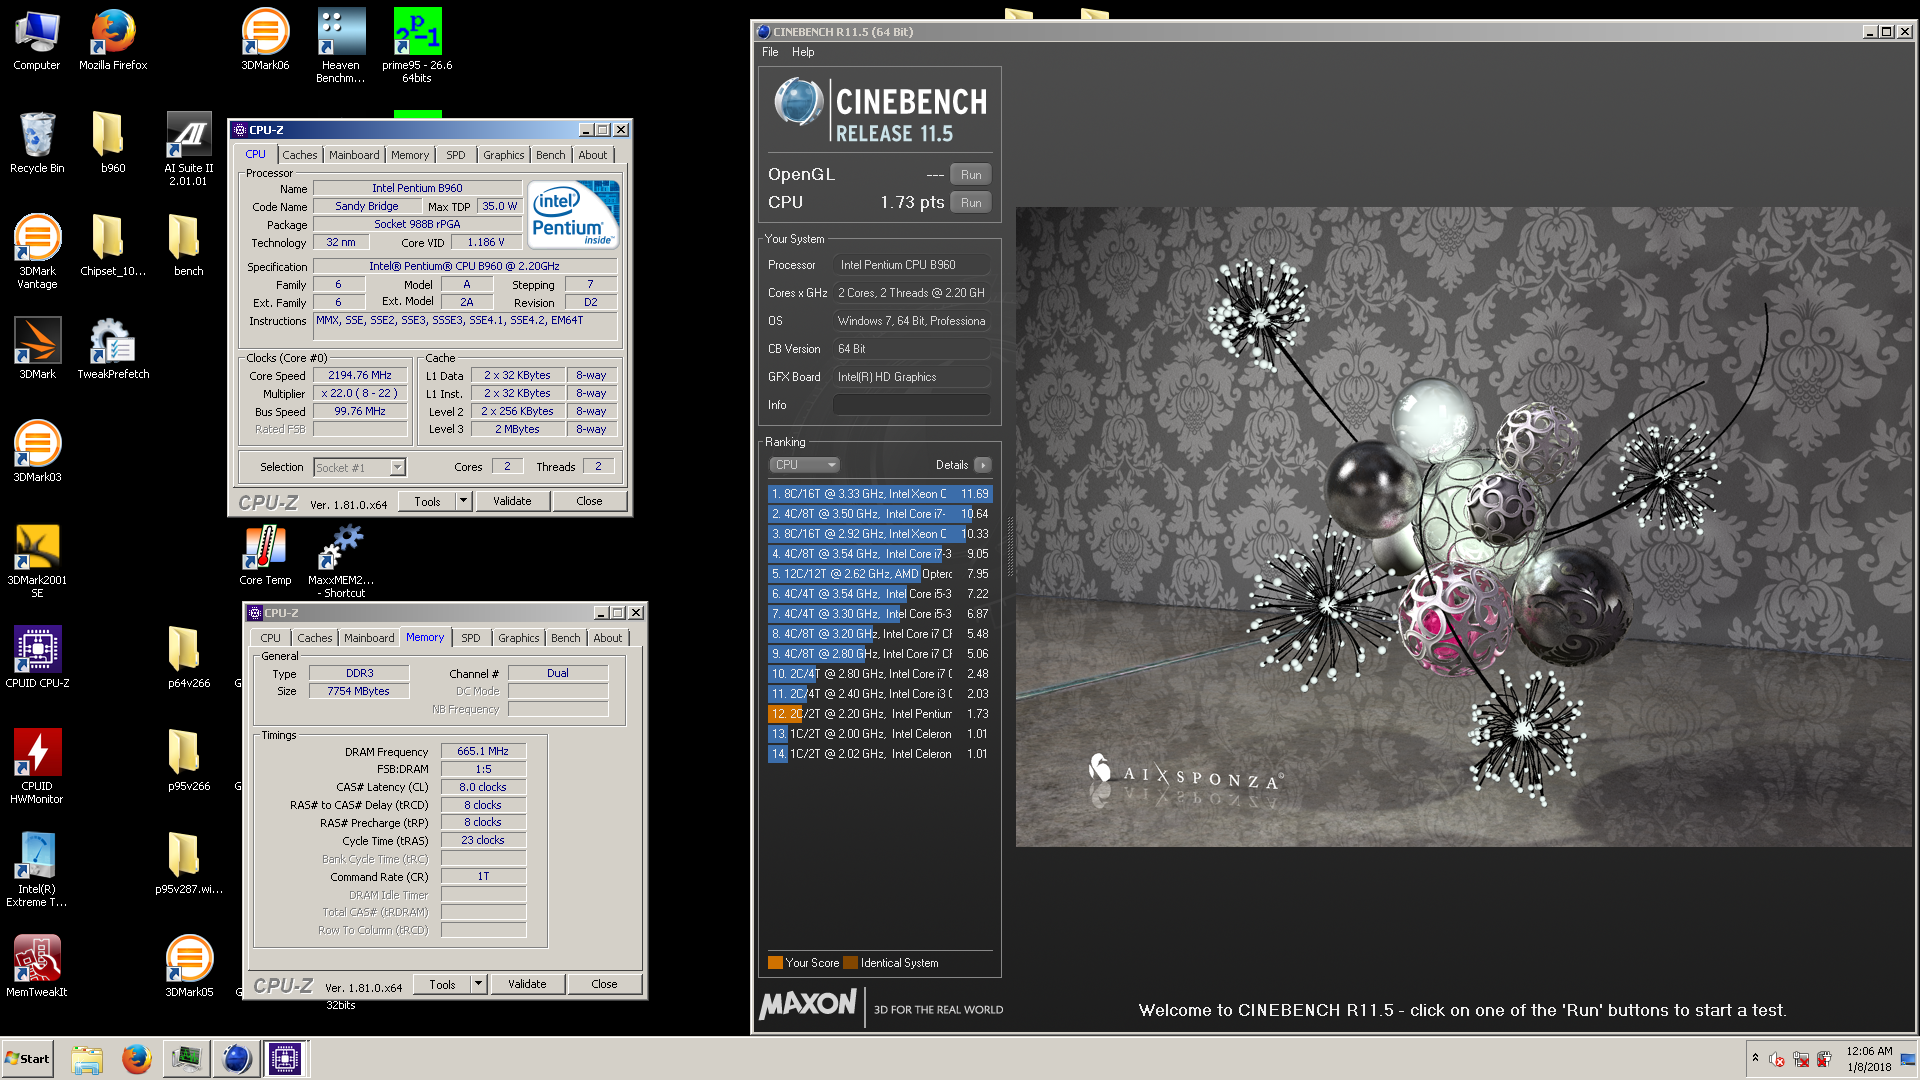Open Cinebench Help menu
The image size is (1920, 1080).
click(x=803, y=52)
